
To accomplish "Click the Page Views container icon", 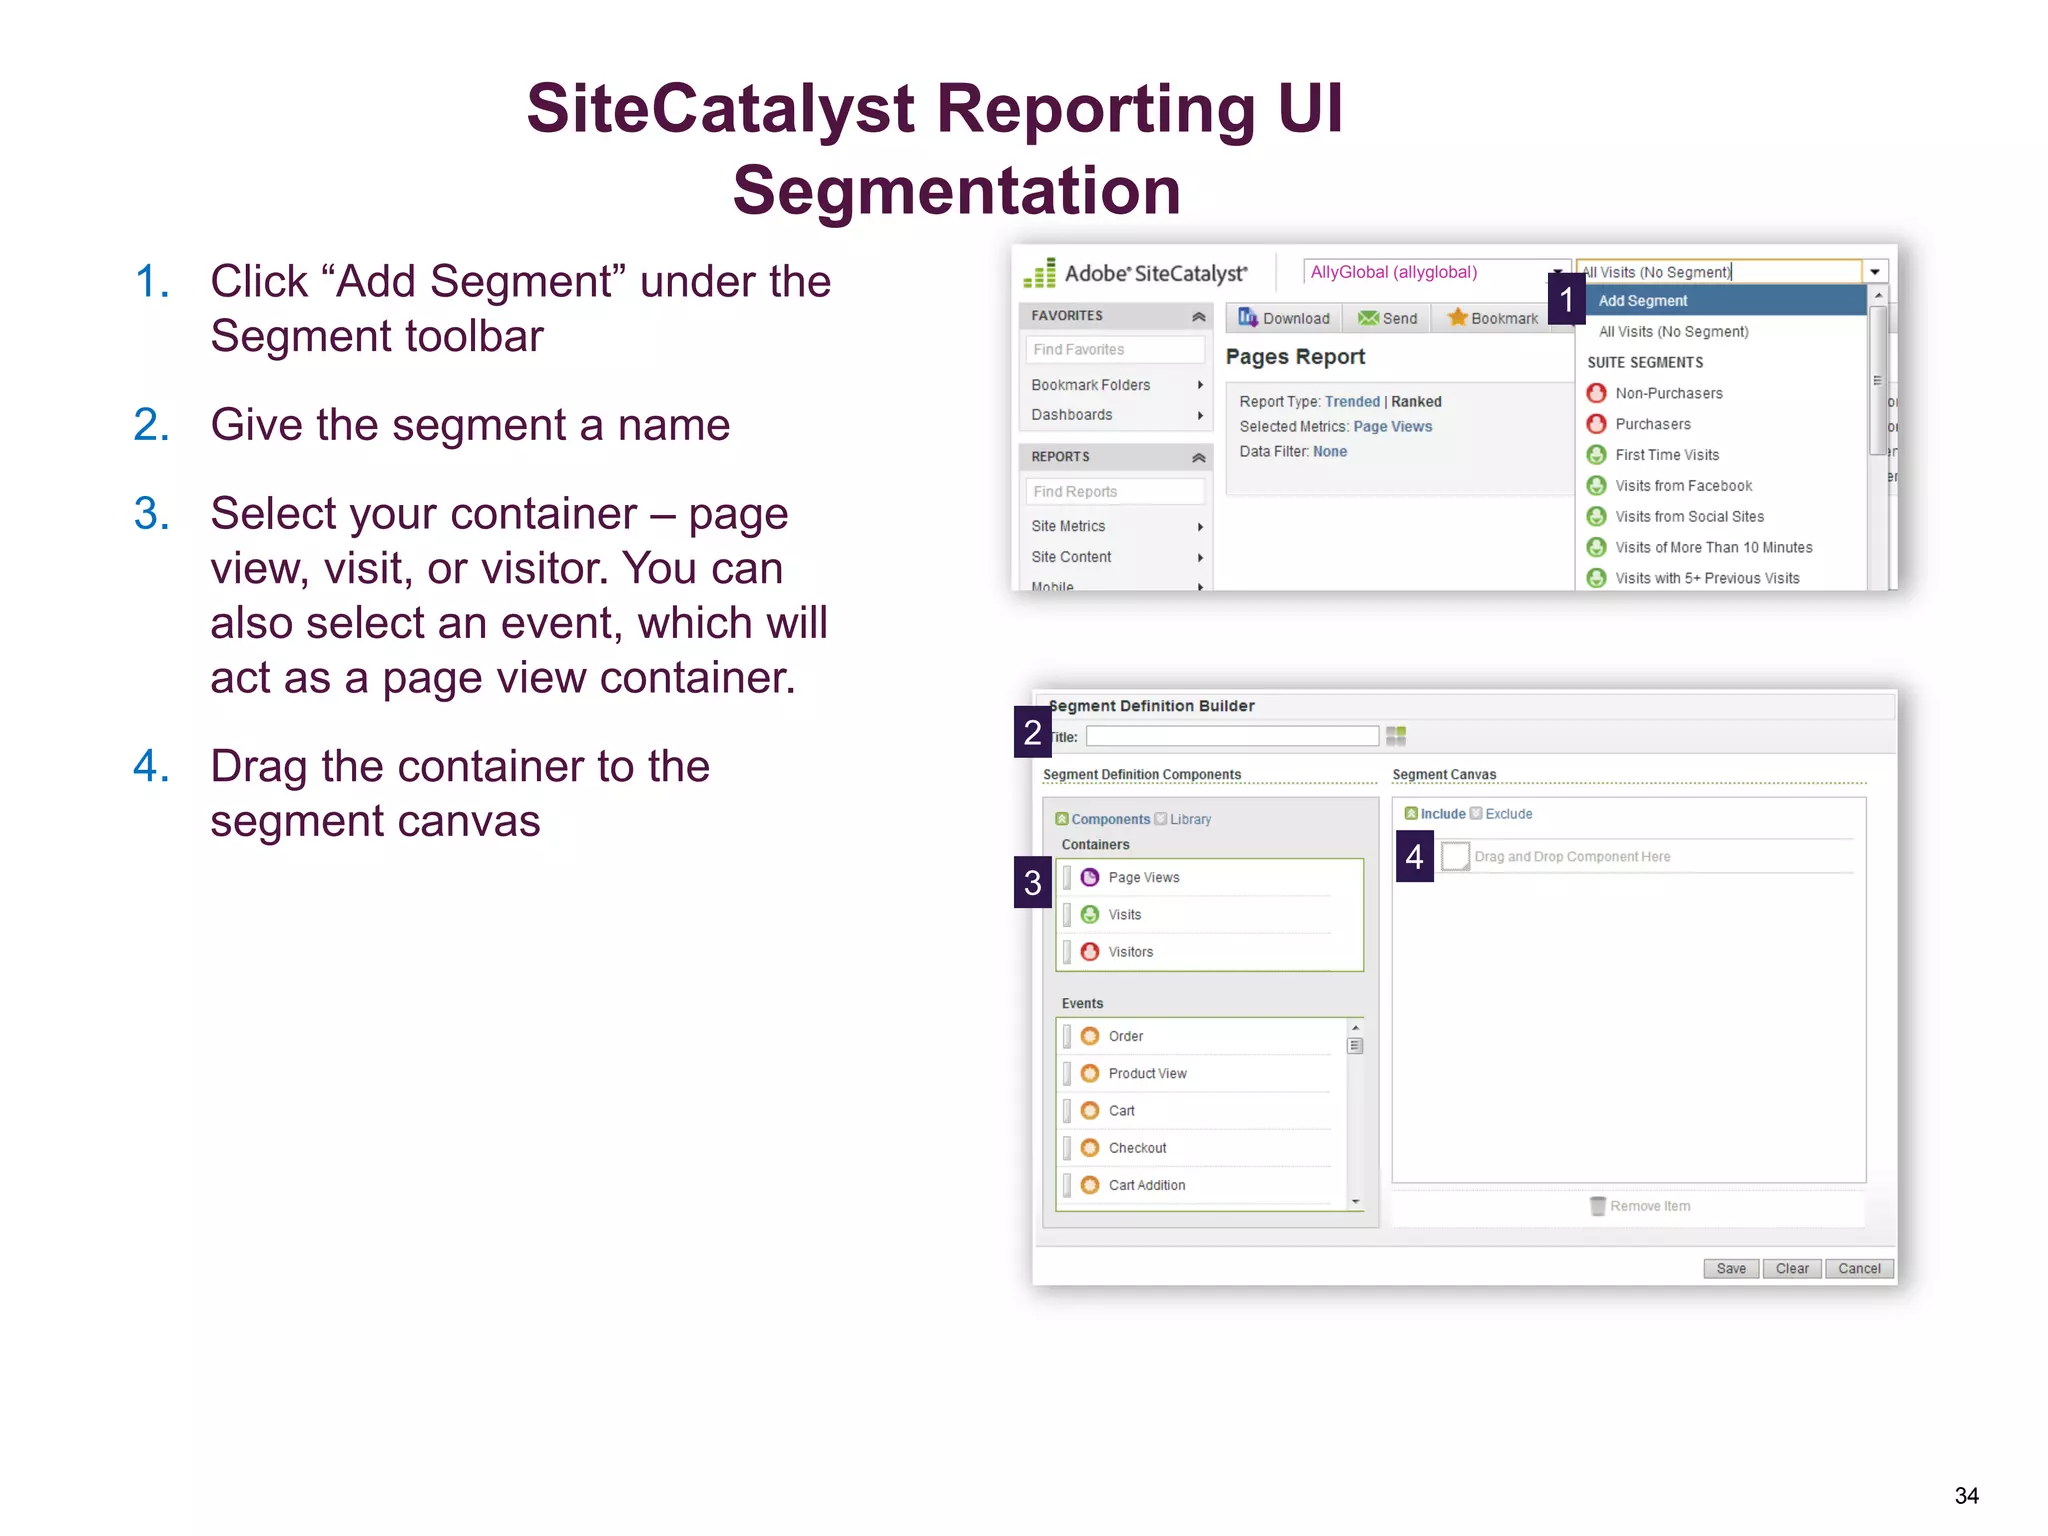I will [x=1090, y=877].
